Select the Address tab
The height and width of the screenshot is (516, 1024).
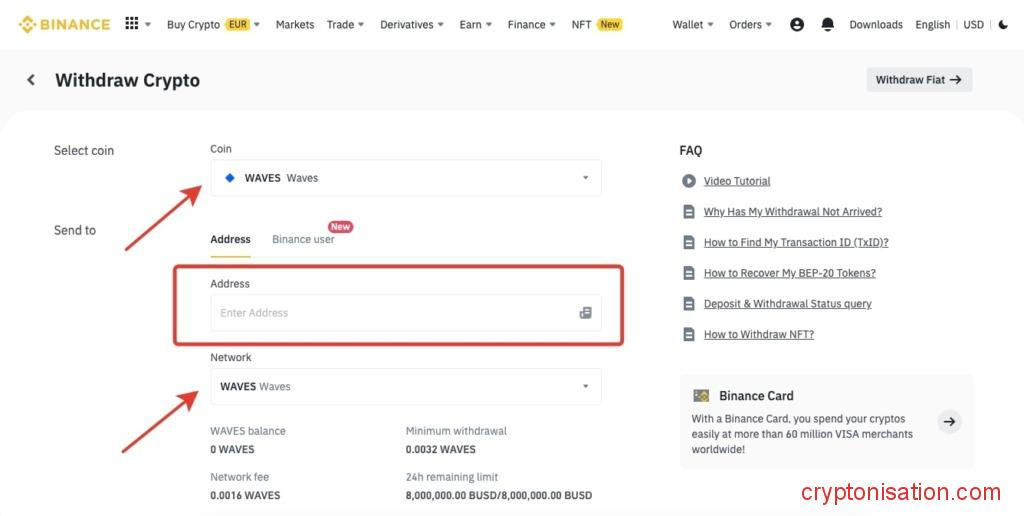tap(230, 239)
